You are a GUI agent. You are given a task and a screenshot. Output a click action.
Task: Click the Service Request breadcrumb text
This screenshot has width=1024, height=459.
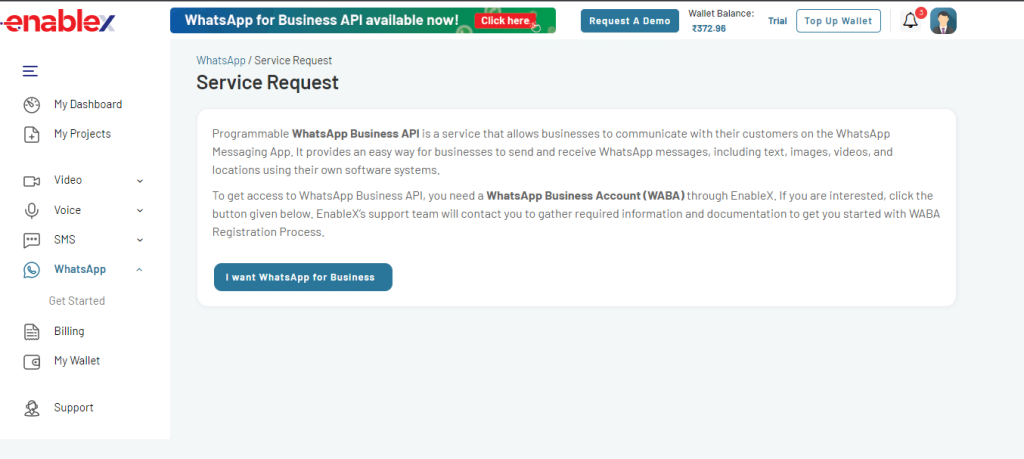point(293,60)
